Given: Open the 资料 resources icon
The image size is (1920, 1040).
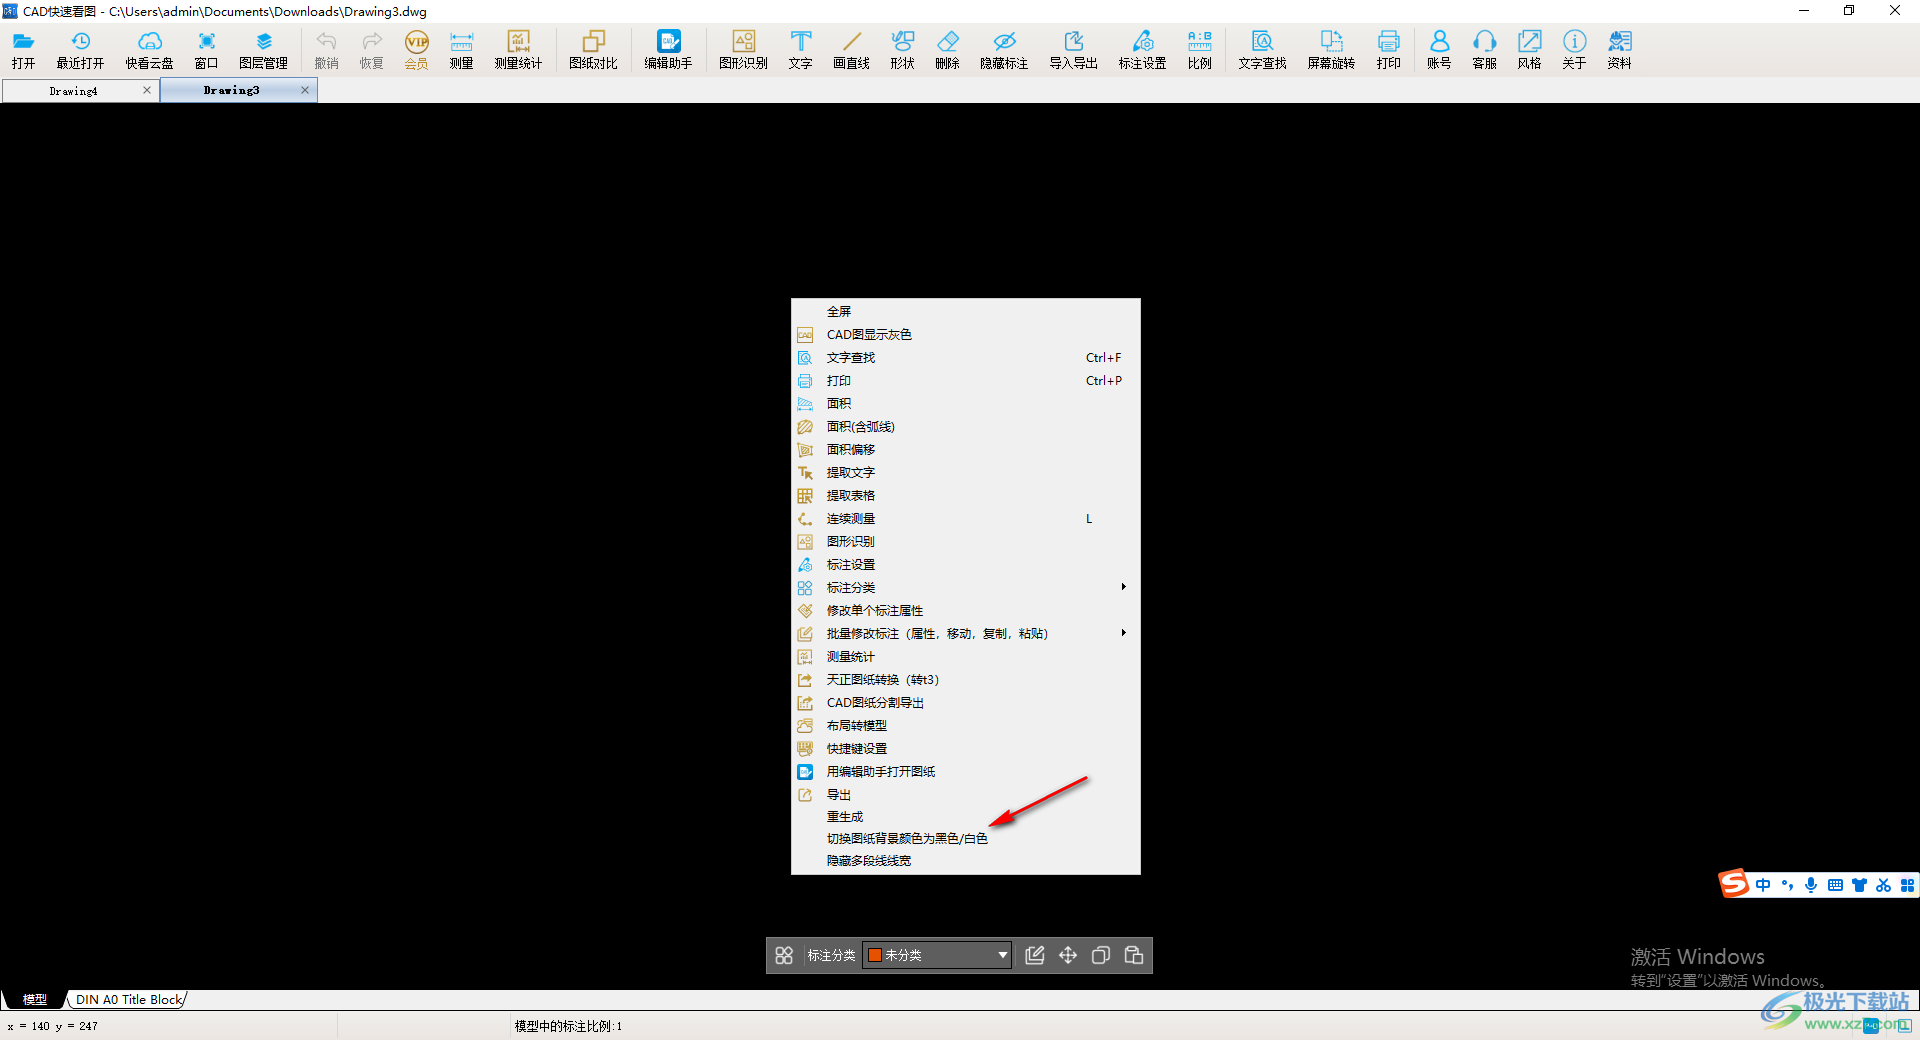Looking at the screenshot, I should [x=1619, y=49].
